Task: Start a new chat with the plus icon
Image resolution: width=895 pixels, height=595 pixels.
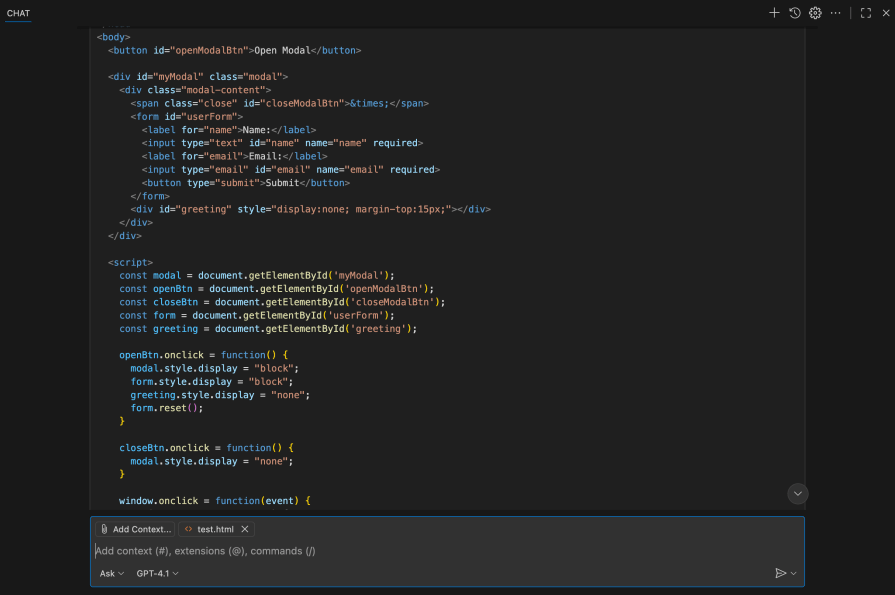Action: pos(774,13)
